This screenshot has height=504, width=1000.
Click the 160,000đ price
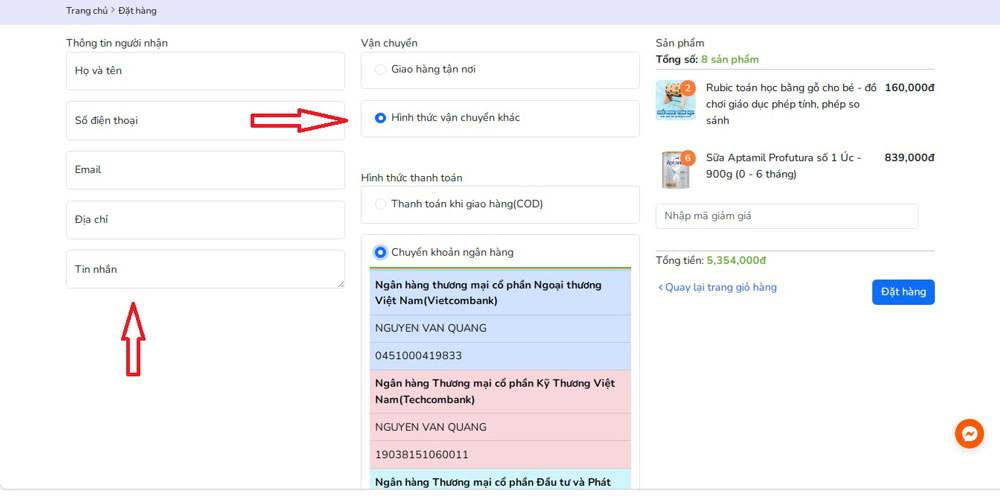[x=909, y=88]
